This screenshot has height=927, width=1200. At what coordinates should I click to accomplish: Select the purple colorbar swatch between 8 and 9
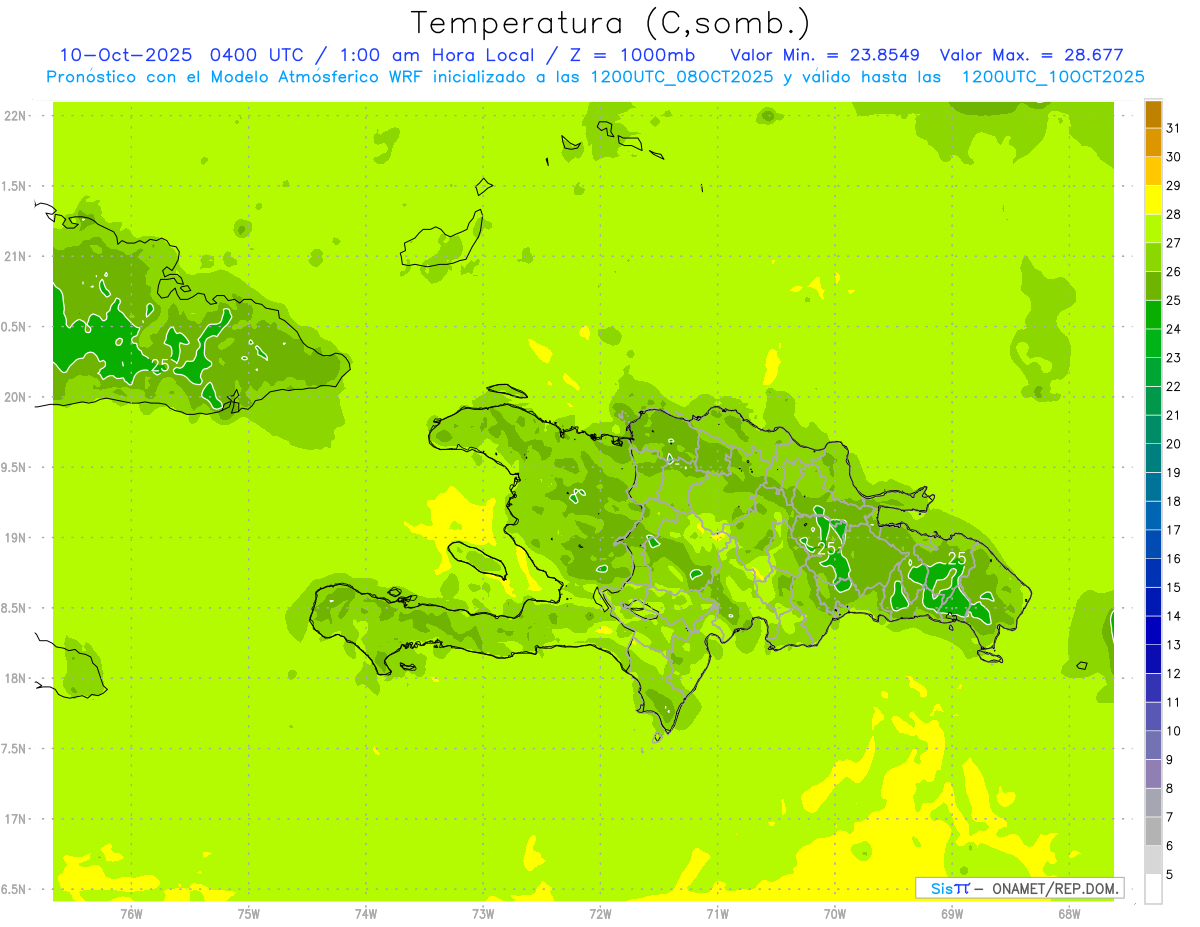click(x=1153, y=774)
